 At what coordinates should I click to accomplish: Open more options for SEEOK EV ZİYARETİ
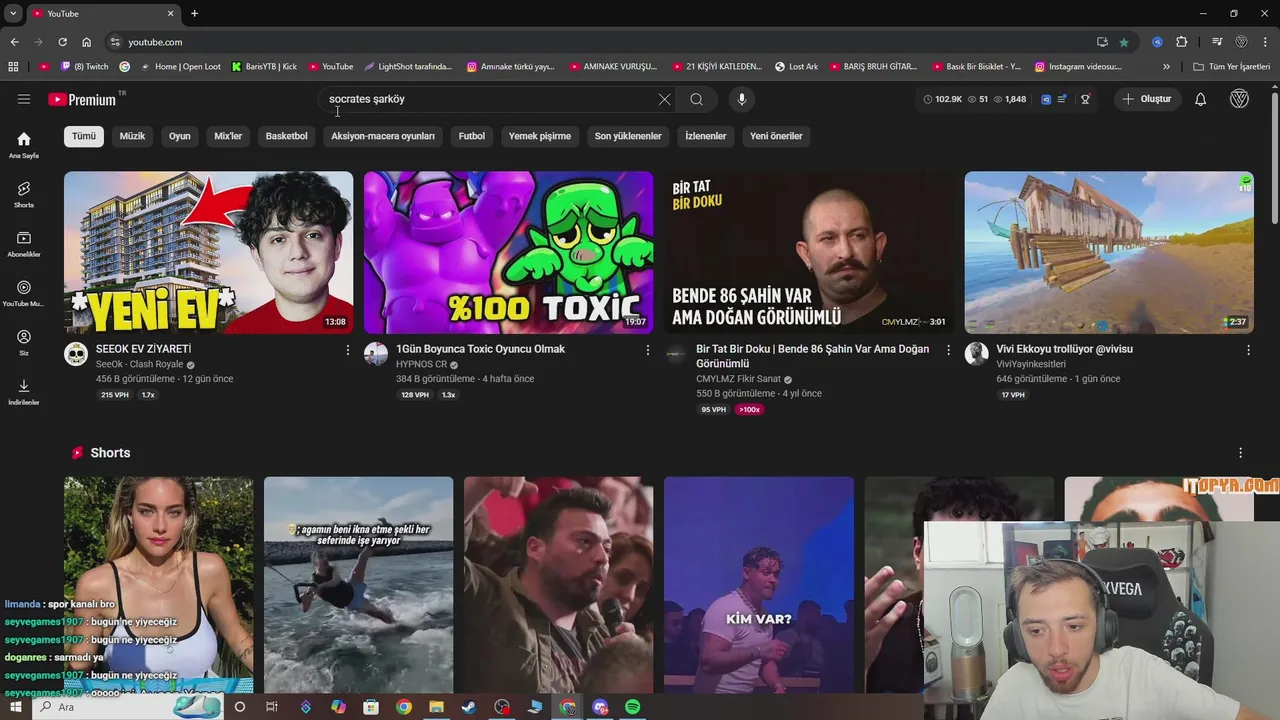(x=348, y=350)
